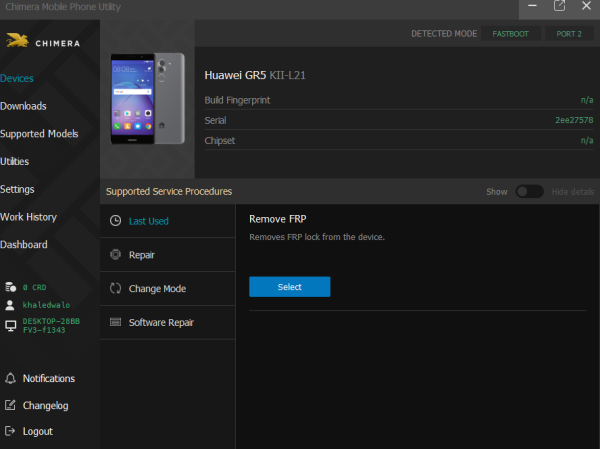Log out of Chimera
Viewport: 600px width, 449px height.
[x=38, y=431]
